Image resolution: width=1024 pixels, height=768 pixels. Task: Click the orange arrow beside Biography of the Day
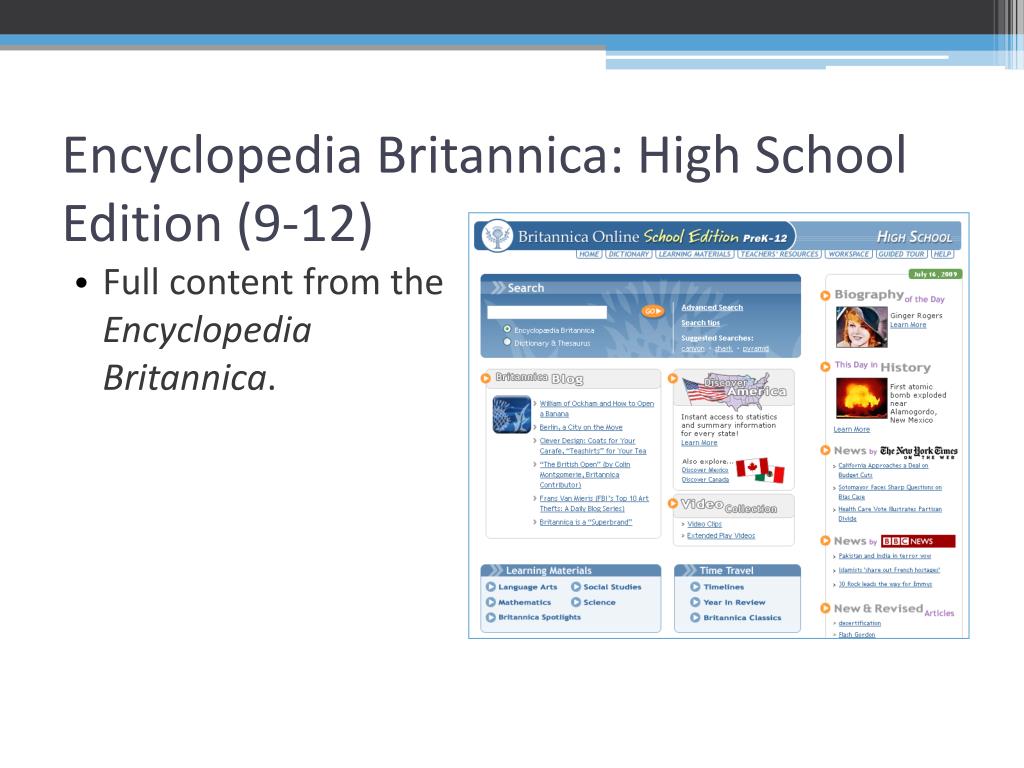(825, 296)
